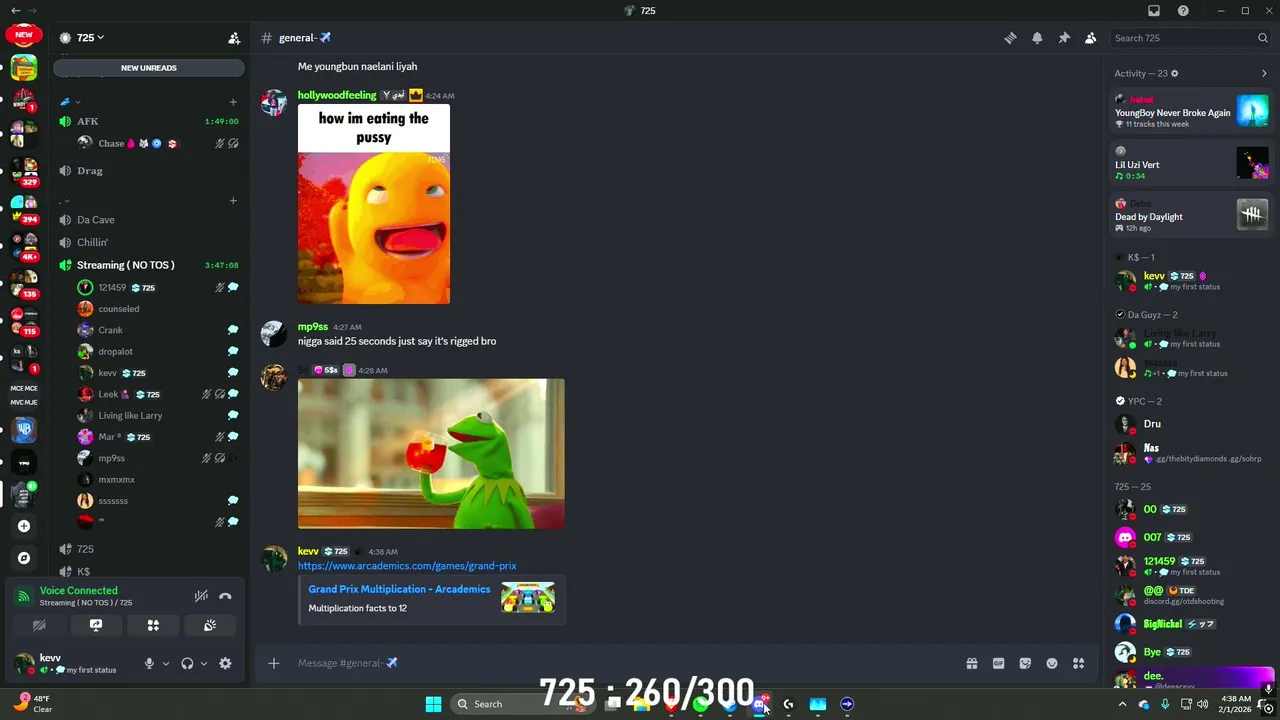Mute the microphone in user panel
This screenshot has height=720, width=1280.
[x=149, y=663]
